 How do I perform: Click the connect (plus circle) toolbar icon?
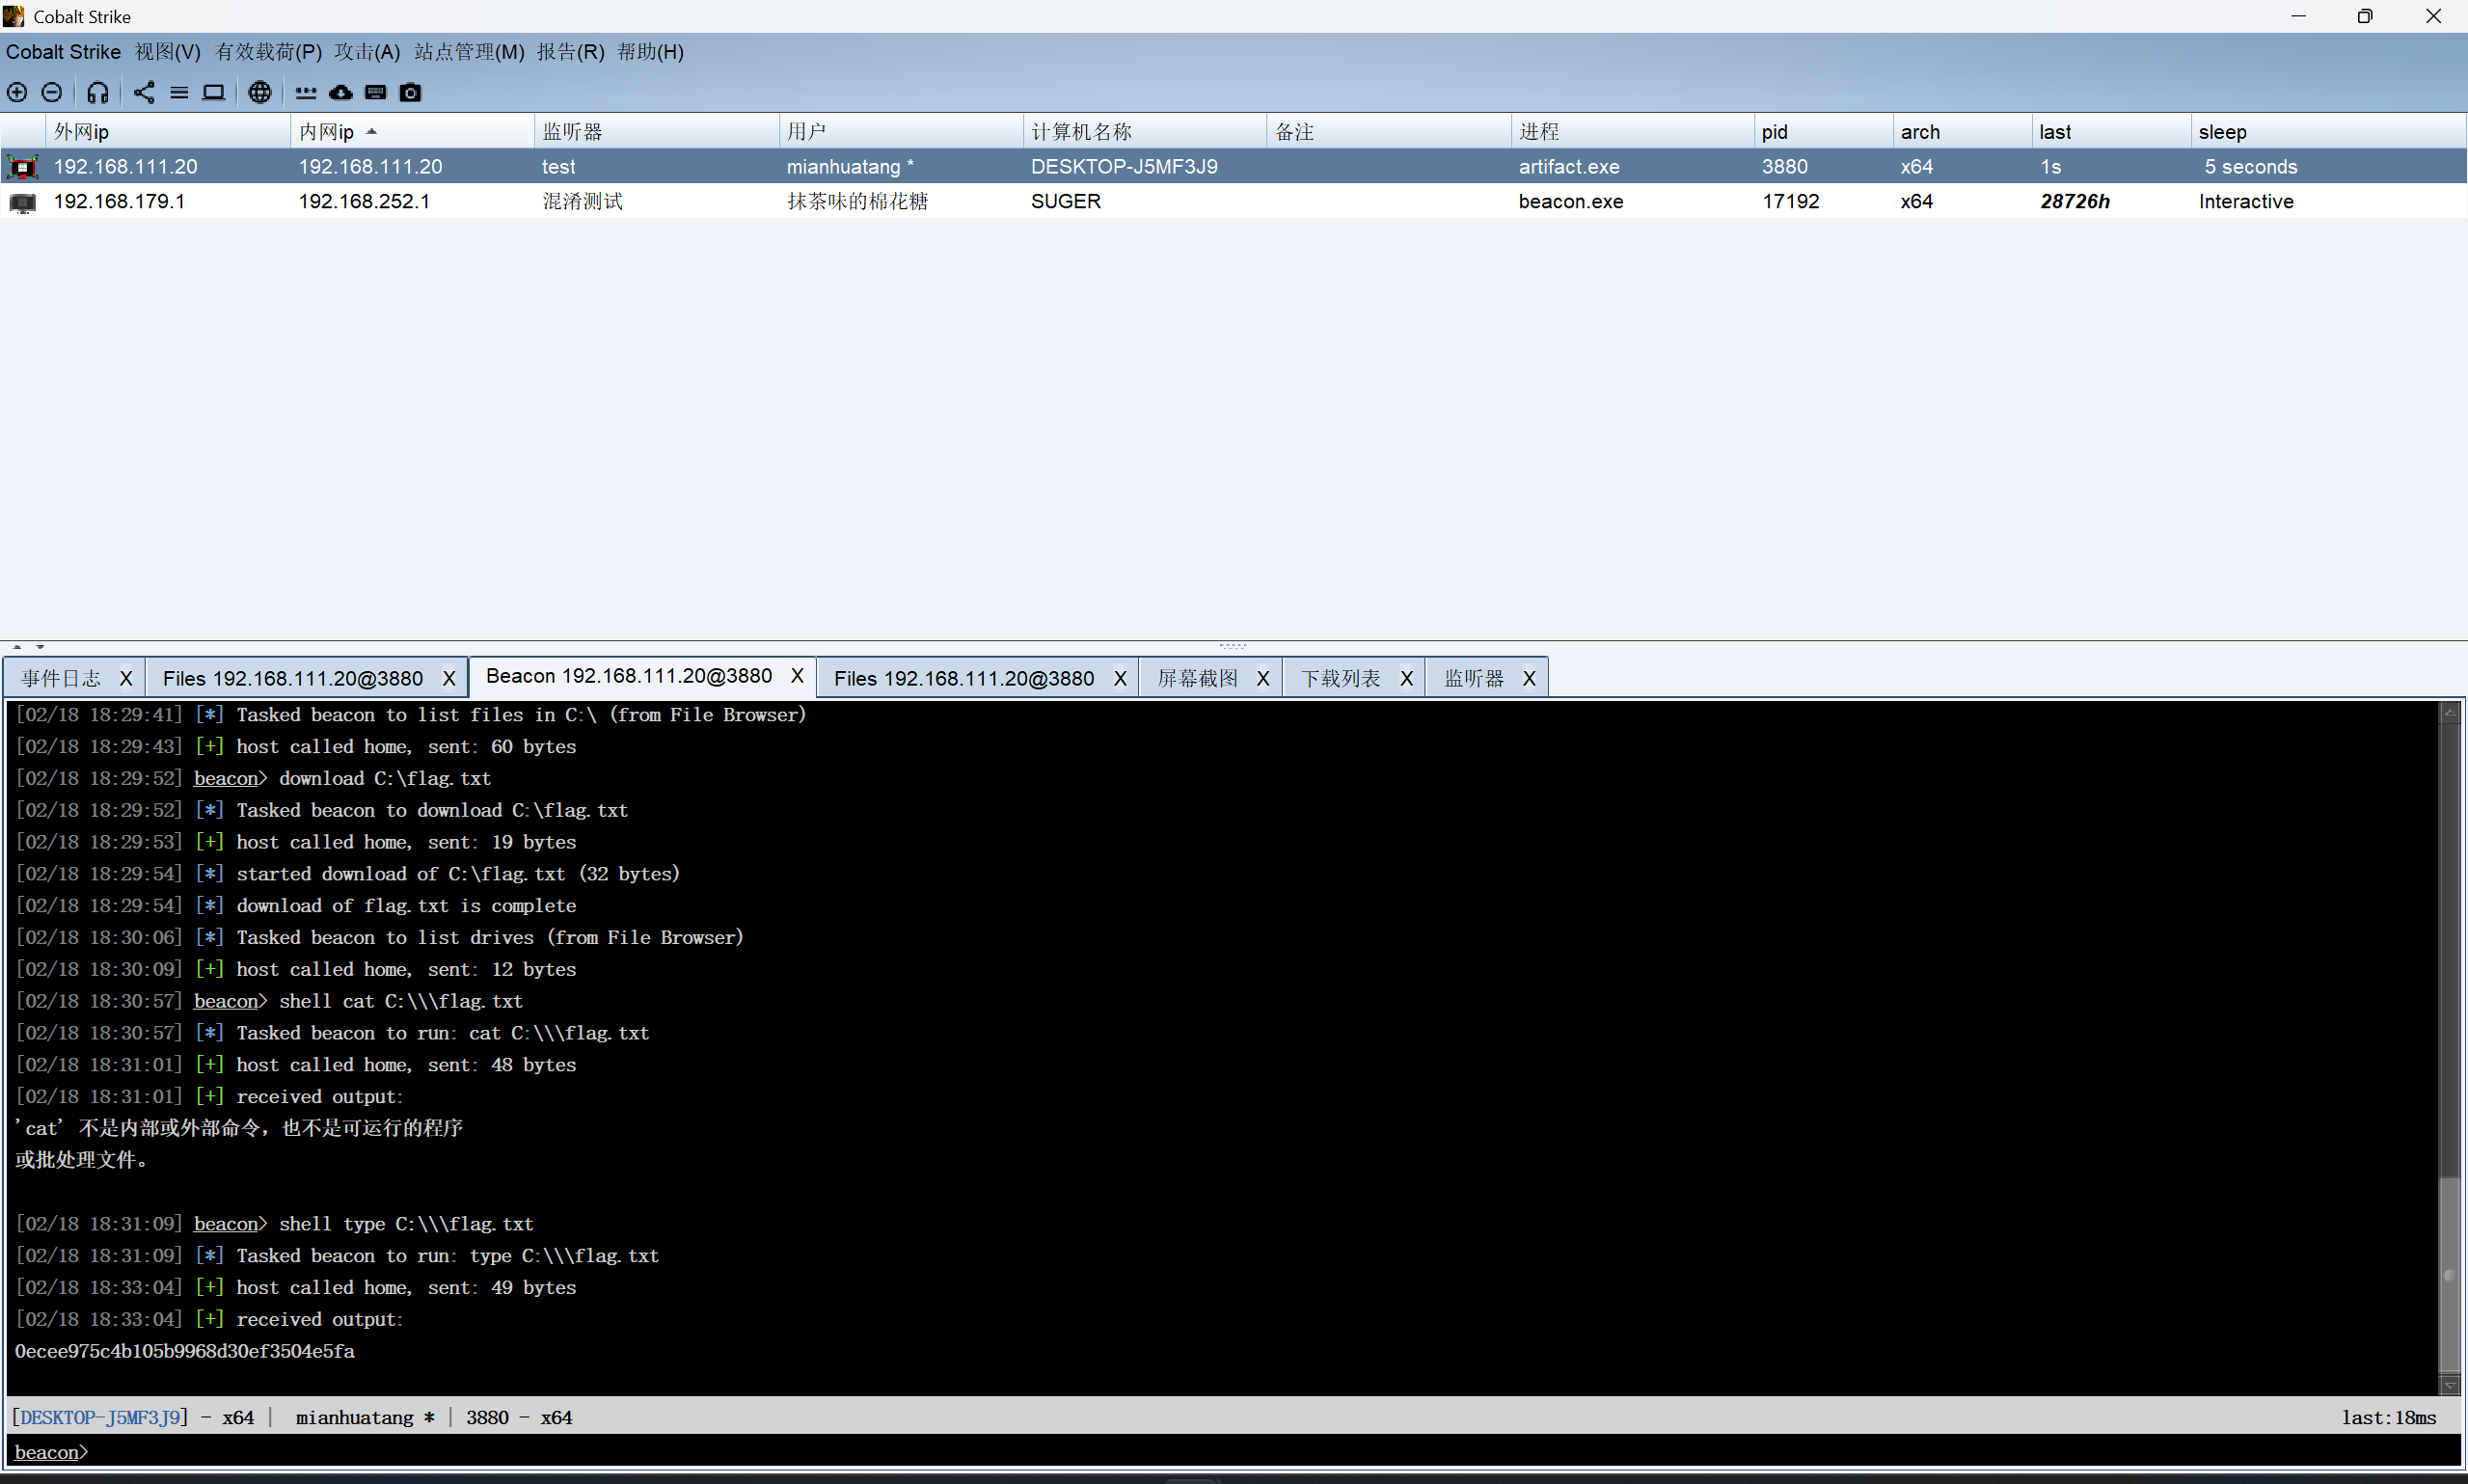click(x=17, y=92)
